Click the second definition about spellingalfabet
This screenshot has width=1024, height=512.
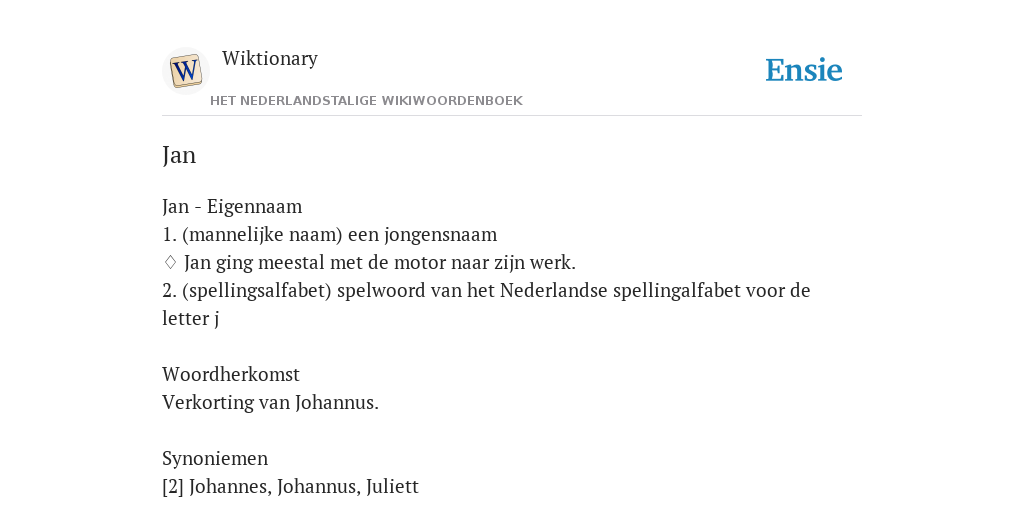point(486,304)
